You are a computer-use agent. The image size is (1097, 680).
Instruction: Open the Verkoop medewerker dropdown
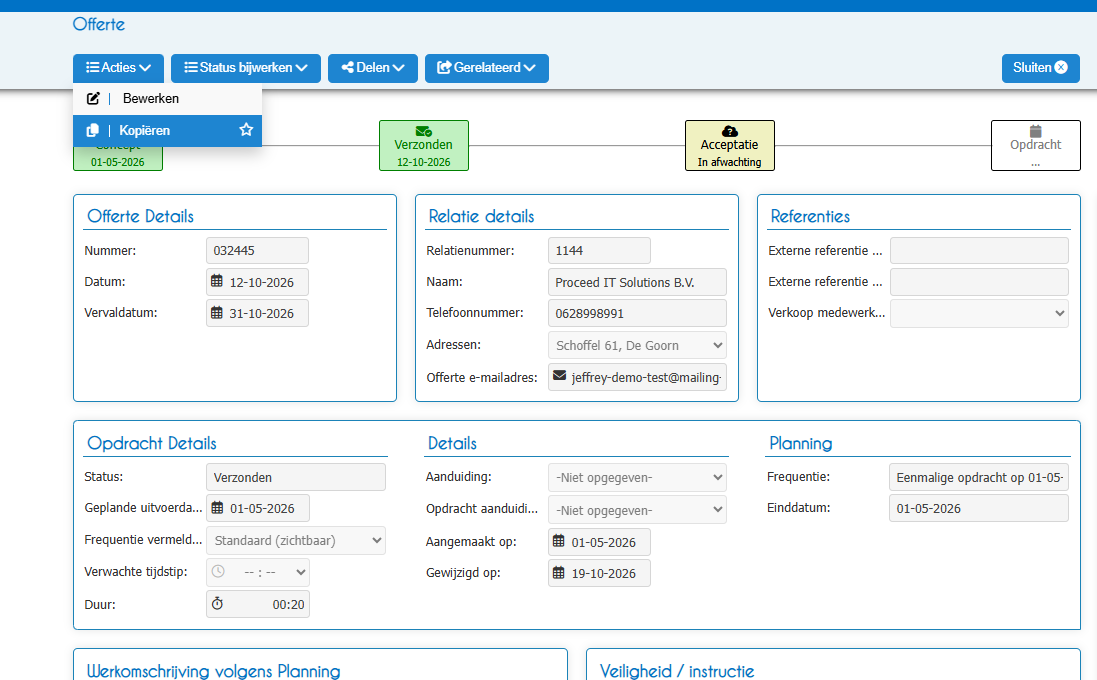[979, 313]
